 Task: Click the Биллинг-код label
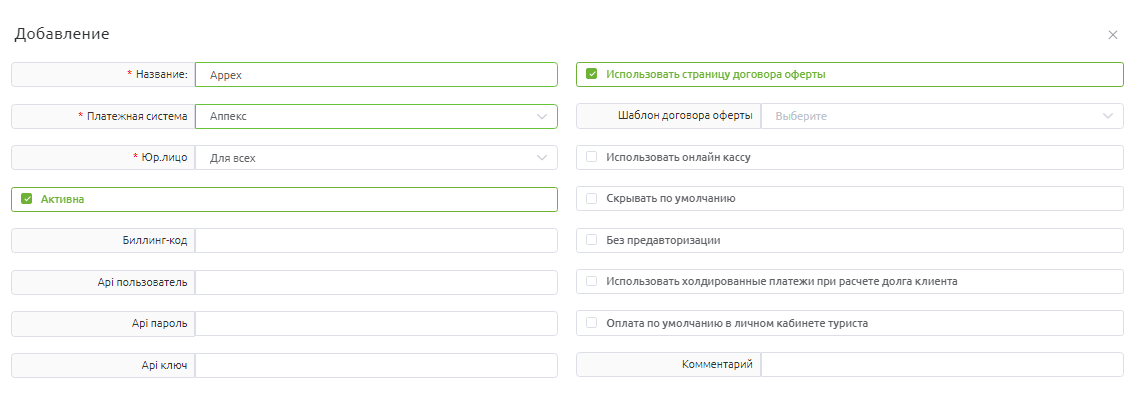(x=155, y=241)
